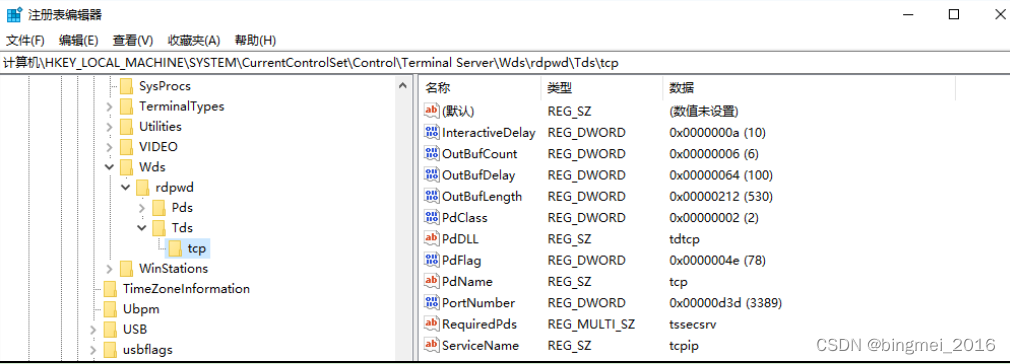Open the 文件(F) menu

coord(25,40)
